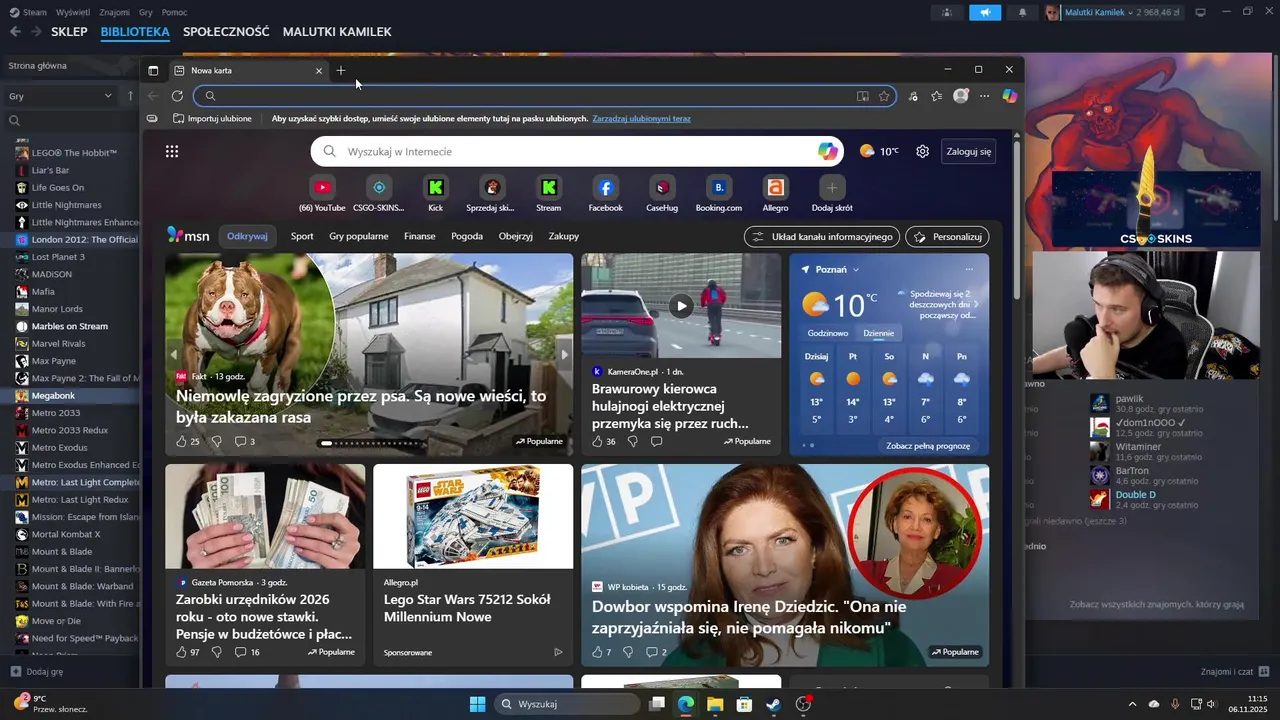Open comments on Zarobki urzędników article
Image resolution: width=1280 pixels, height=720 pixels.
point(247,652)
